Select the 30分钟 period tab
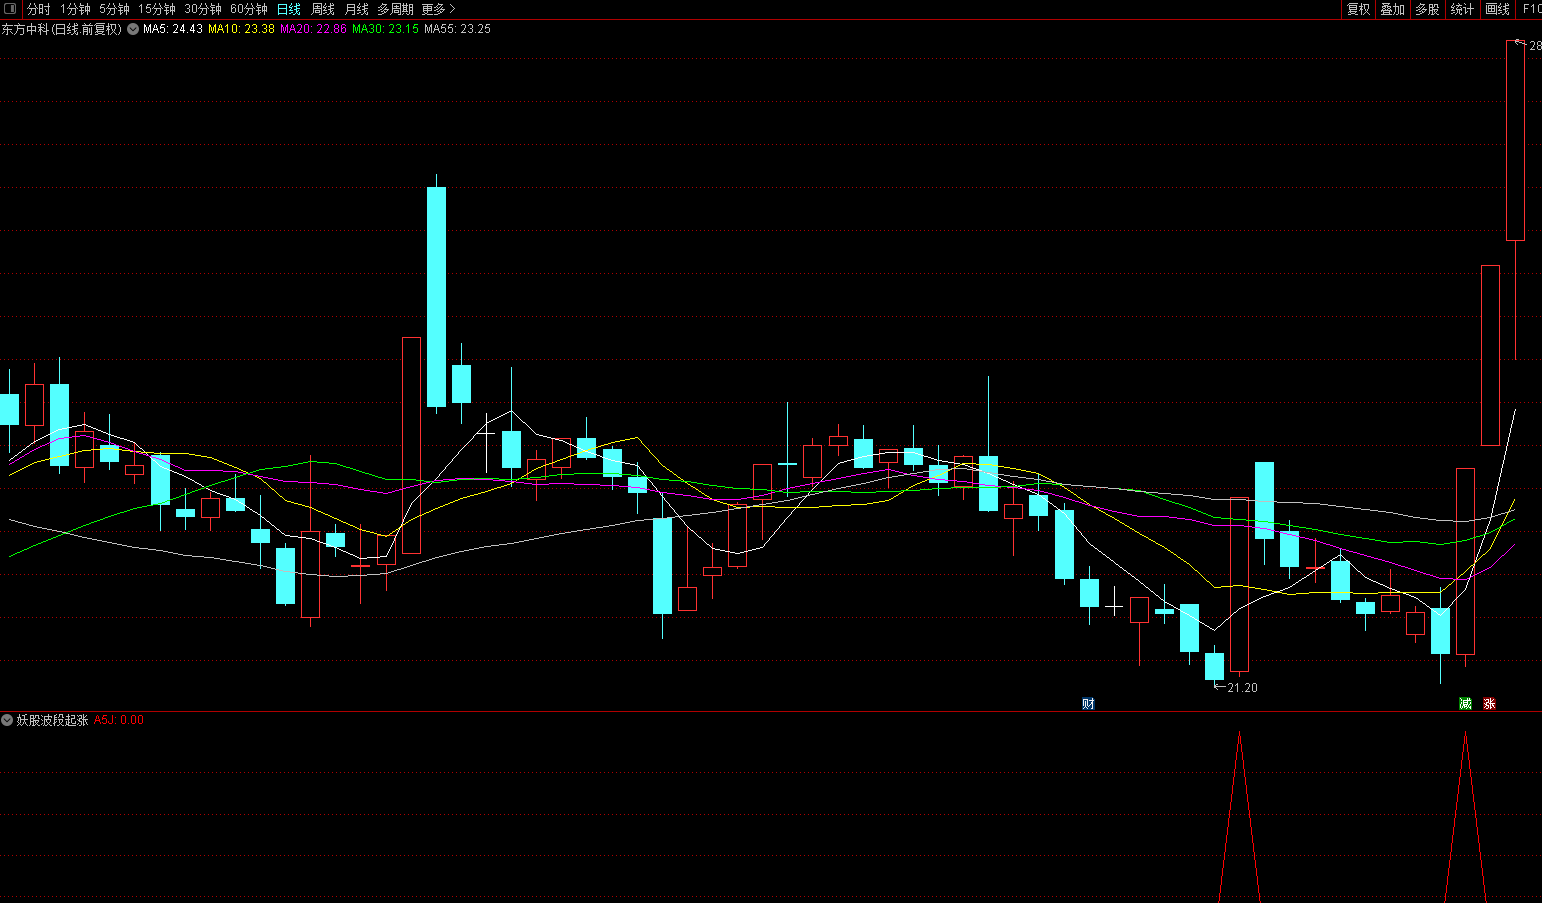The width and height of the screenshot is (1542, 903). click(203, 9)
